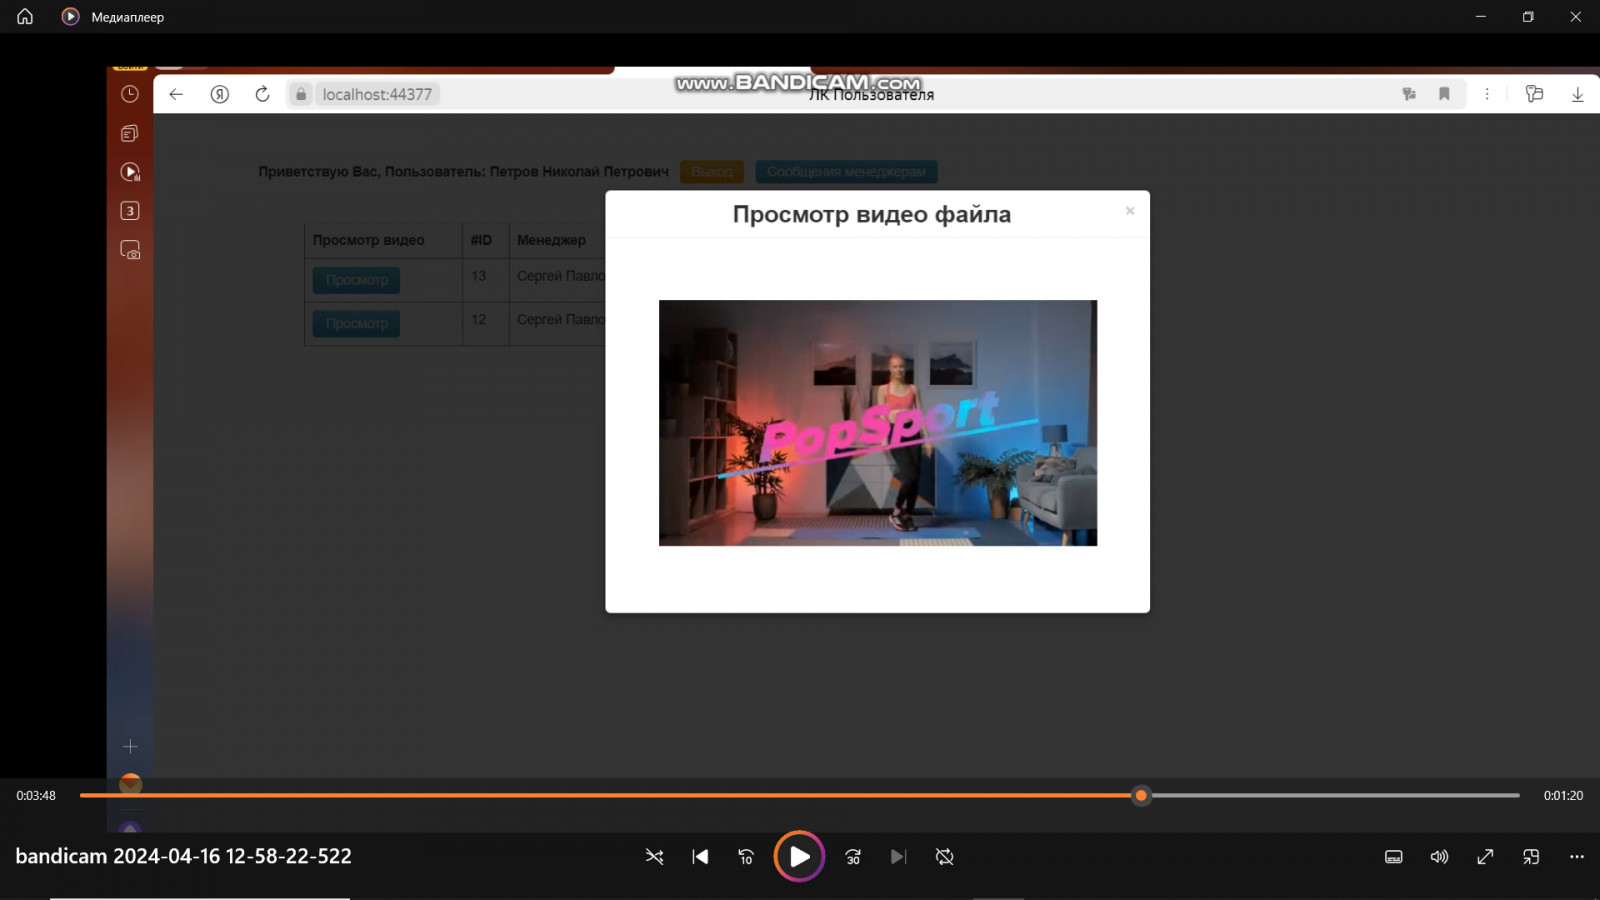Start playback with the Play button
1600x900 pixels.
[799, 856]
